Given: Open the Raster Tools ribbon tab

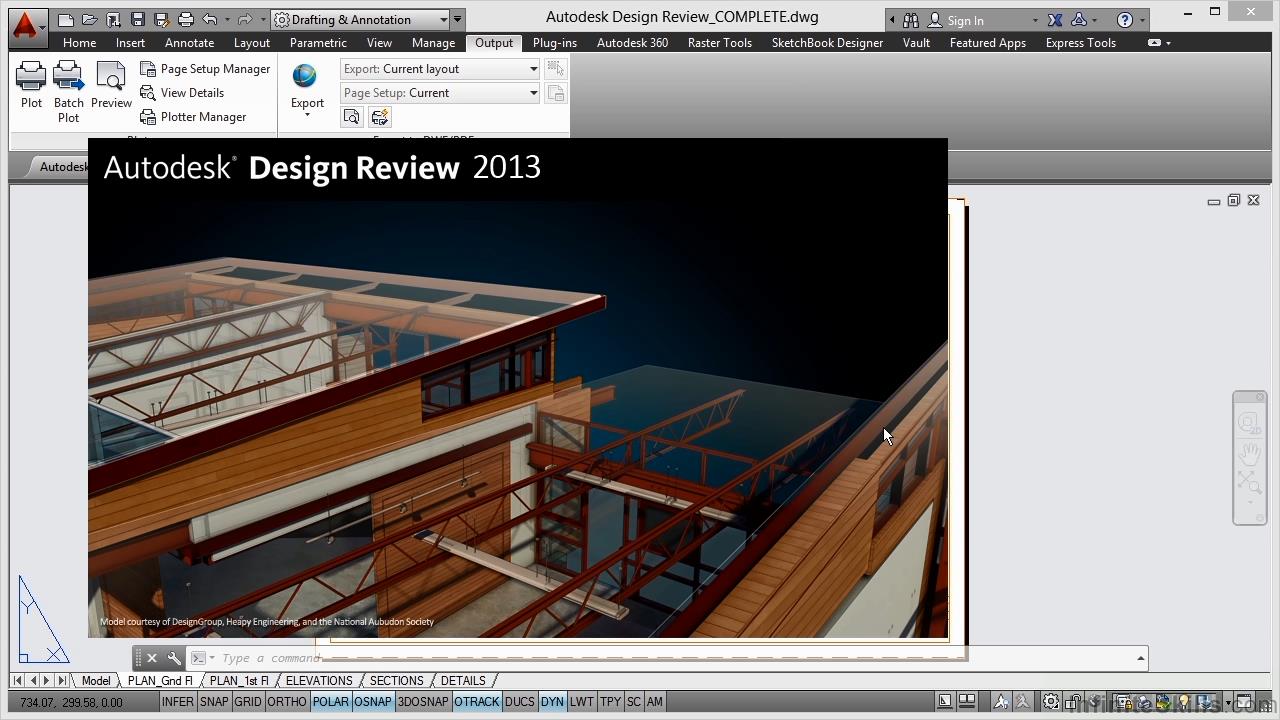Looking at the screenshot, I should 720,43.
